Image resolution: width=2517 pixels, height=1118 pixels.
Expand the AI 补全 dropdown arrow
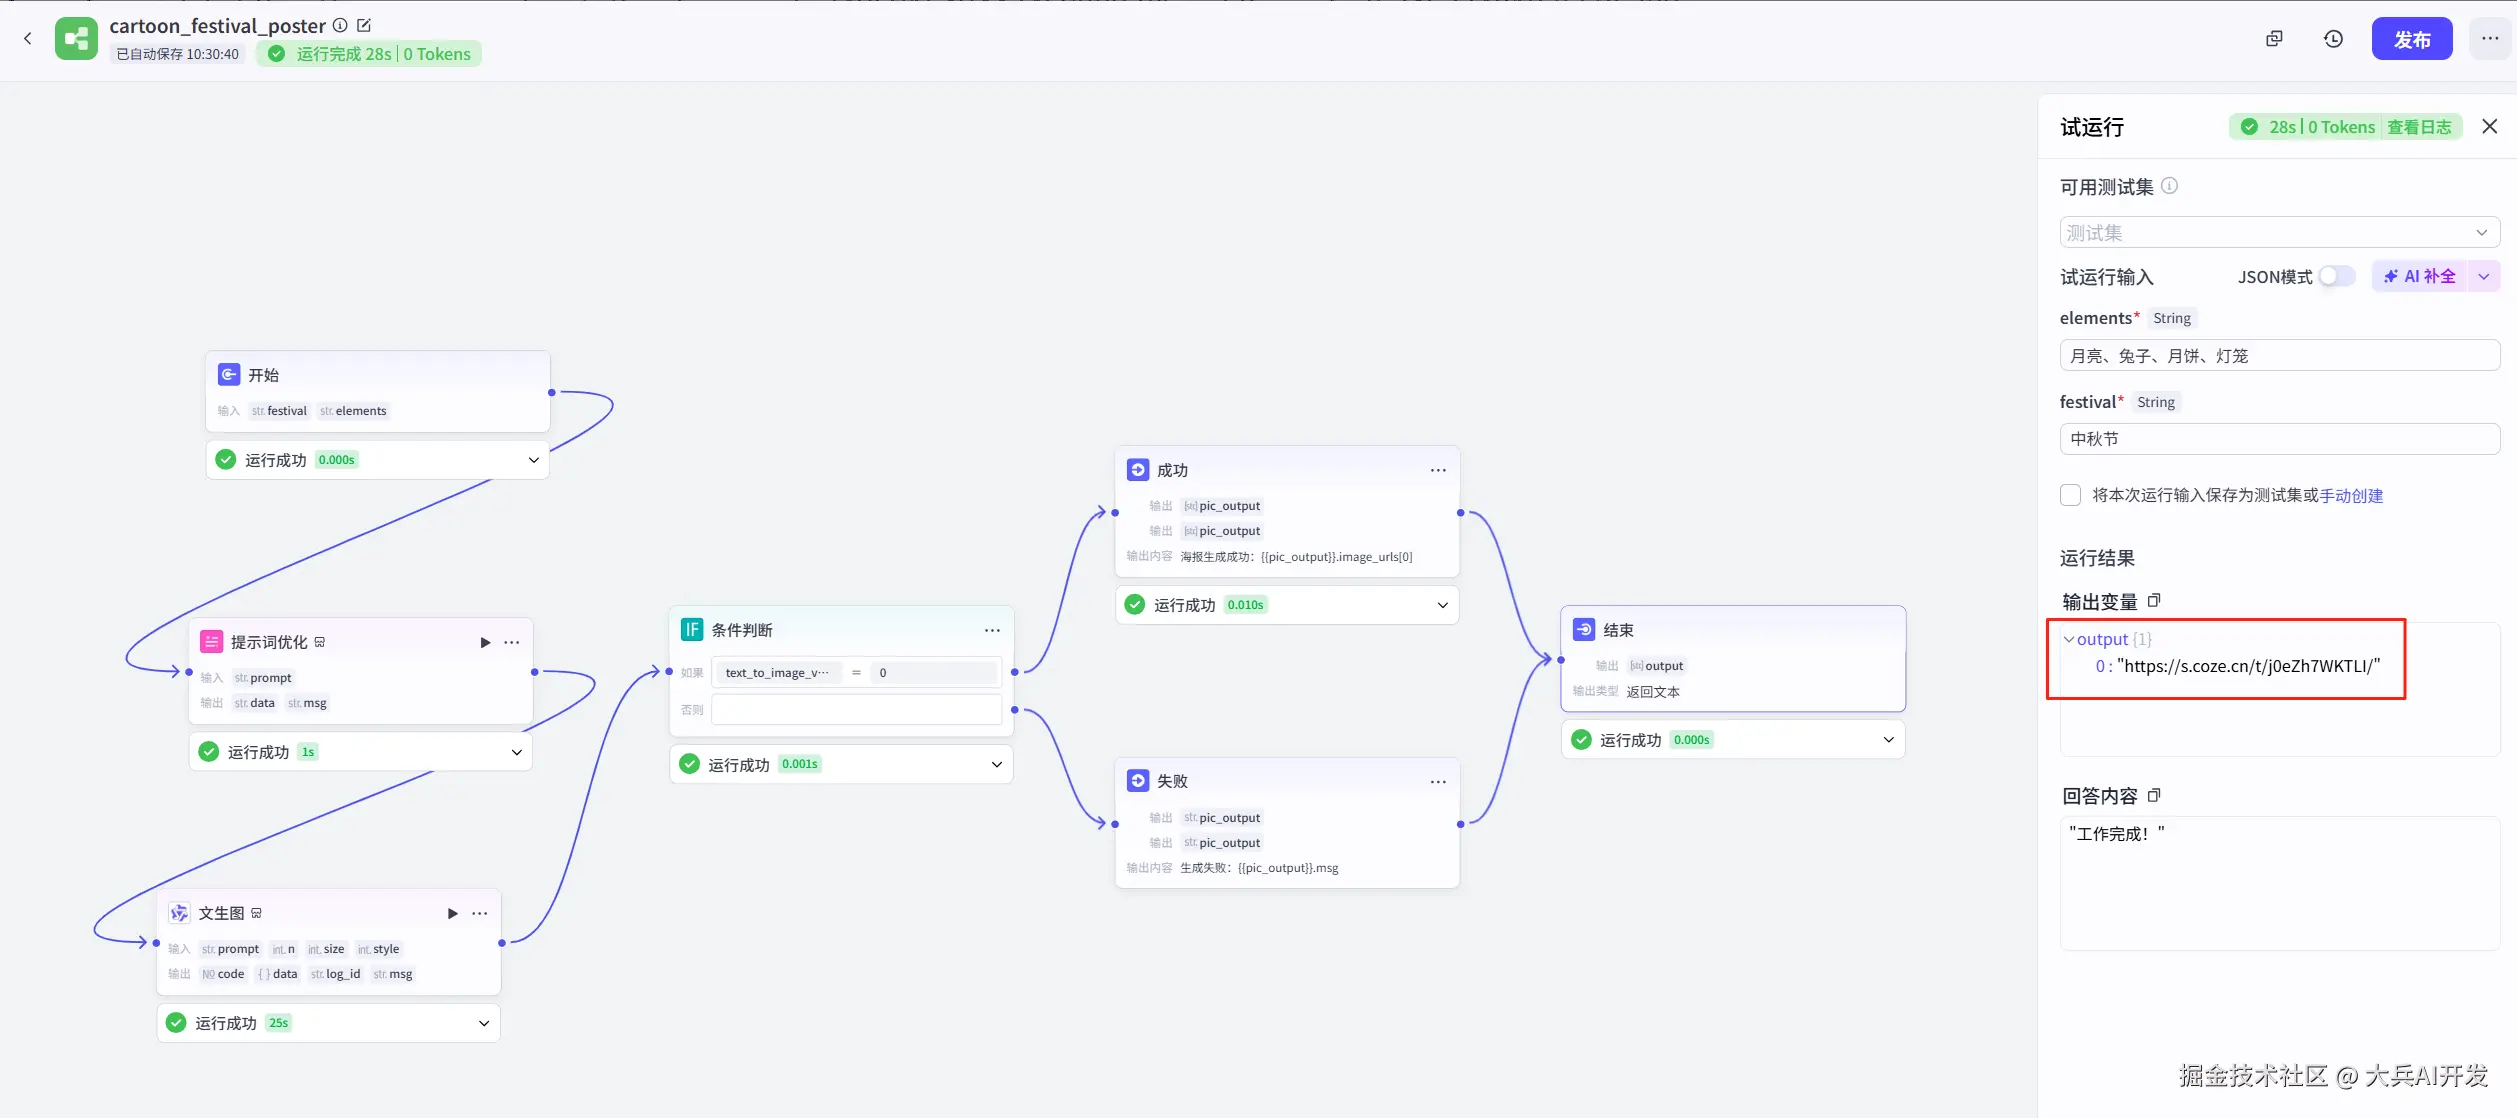[2484, 277]
